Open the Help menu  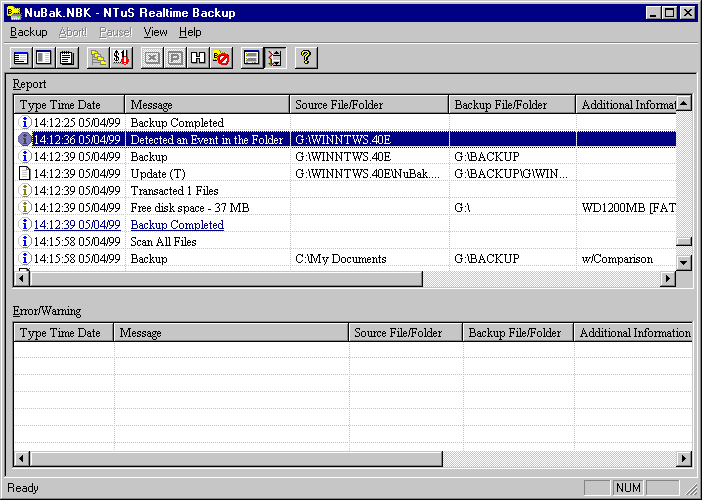(189, 32)
